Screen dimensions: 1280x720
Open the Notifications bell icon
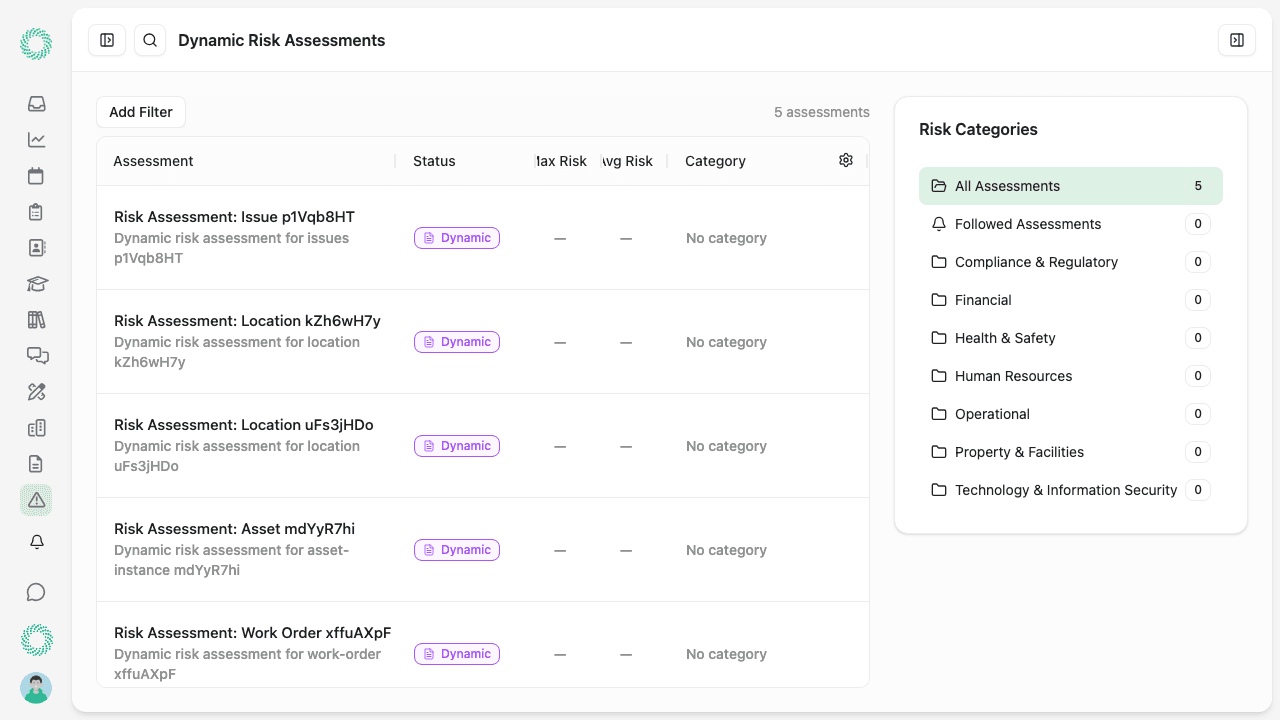(36, 541)
